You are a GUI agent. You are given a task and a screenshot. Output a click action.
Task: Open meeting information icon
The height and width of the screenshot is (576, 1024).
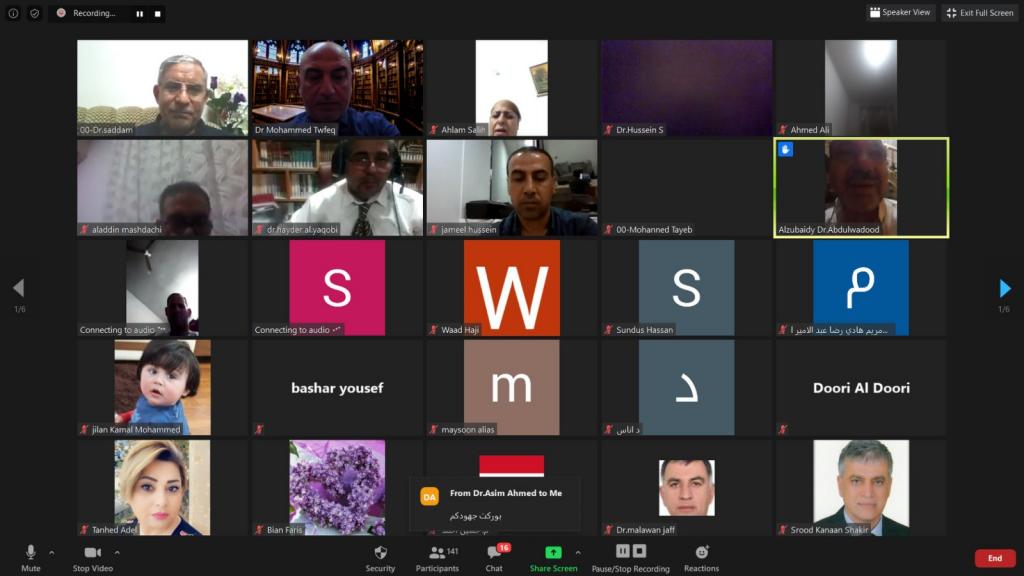[13, 13]
